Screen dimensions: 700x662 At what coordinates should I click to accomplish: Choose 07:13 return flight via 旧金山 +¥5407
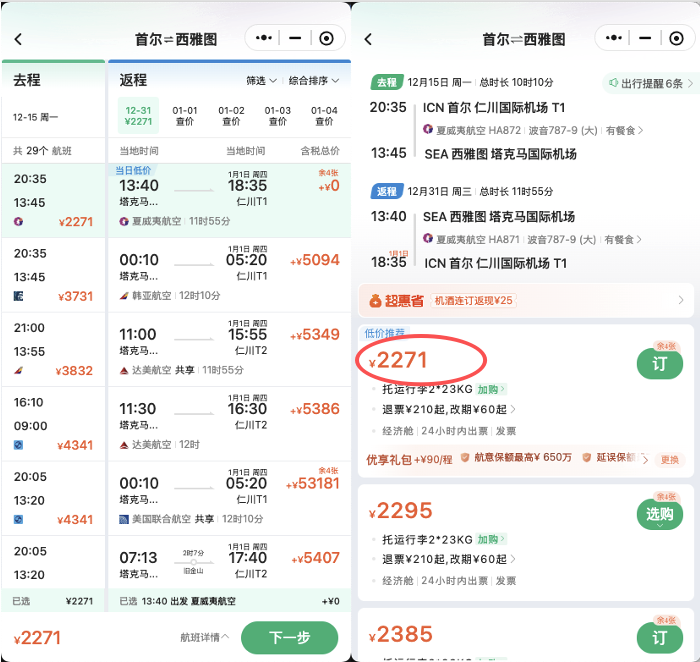[x=229, y=562]
